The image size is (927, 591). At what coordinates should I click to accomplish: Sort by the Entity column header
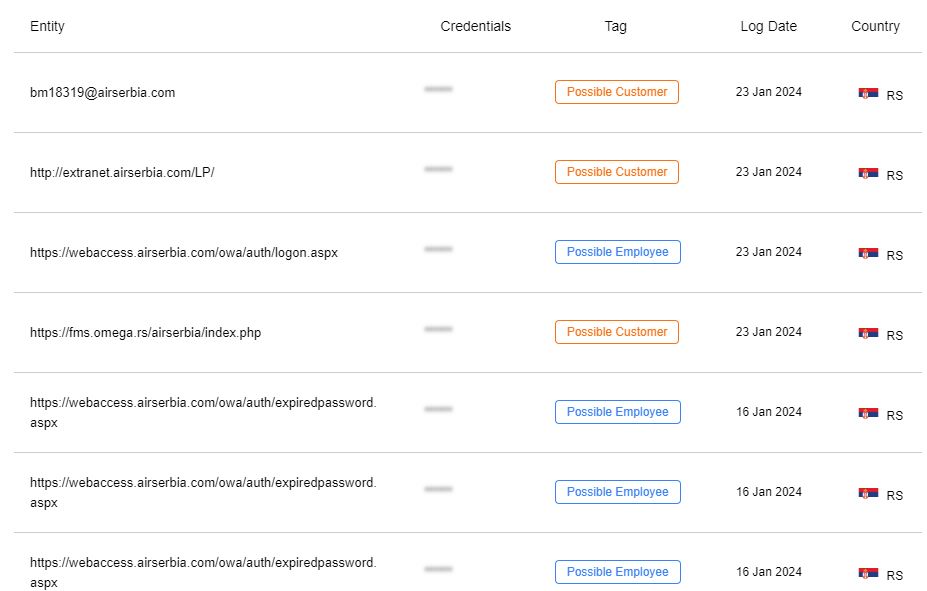[47, 26]
